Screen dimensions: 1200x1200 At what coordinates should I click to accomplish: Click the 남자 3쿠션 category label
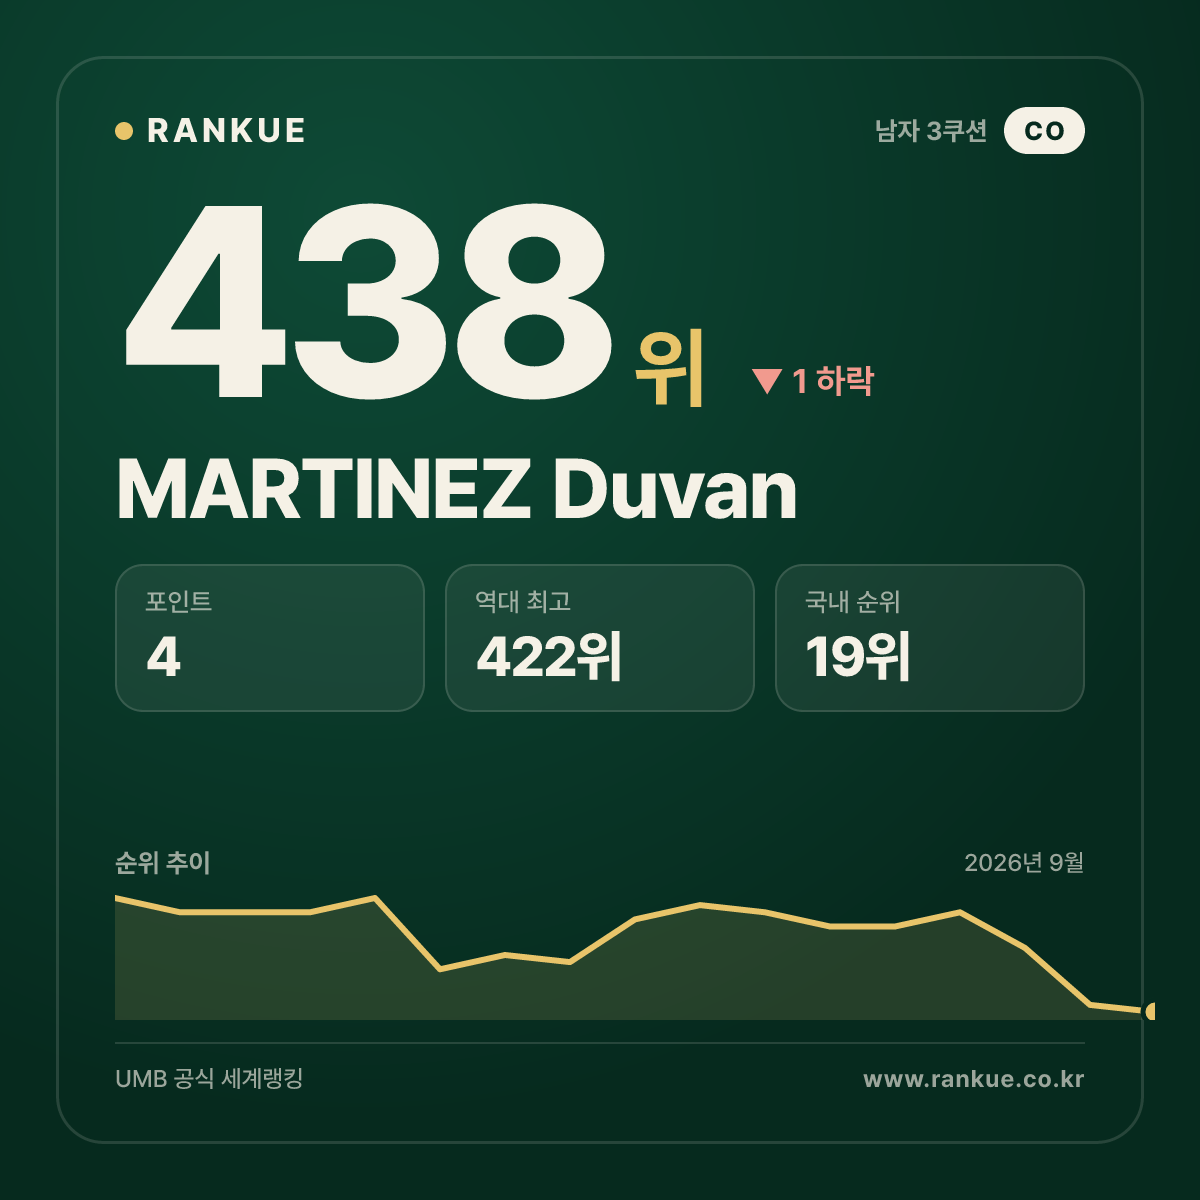(x=931, y=131)
